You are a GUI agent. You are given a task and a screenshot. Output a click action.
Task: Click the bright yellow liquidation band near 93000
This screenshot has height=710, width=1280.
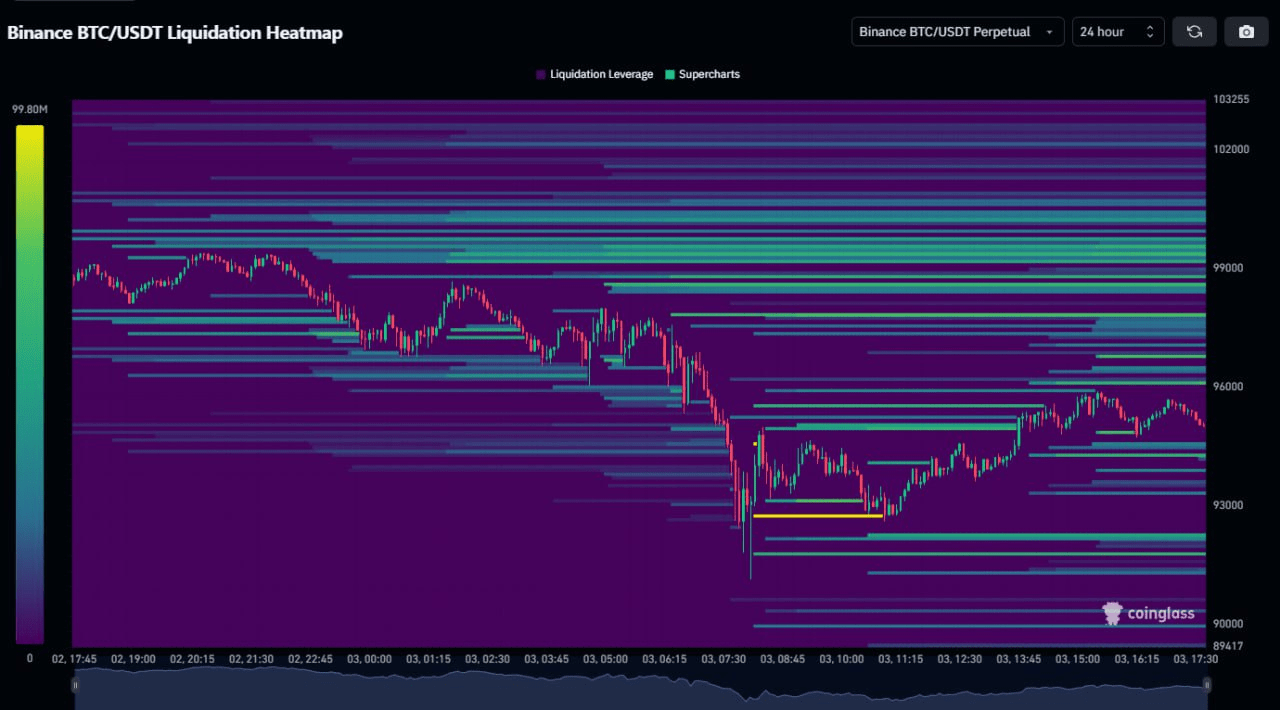[818, 516]
